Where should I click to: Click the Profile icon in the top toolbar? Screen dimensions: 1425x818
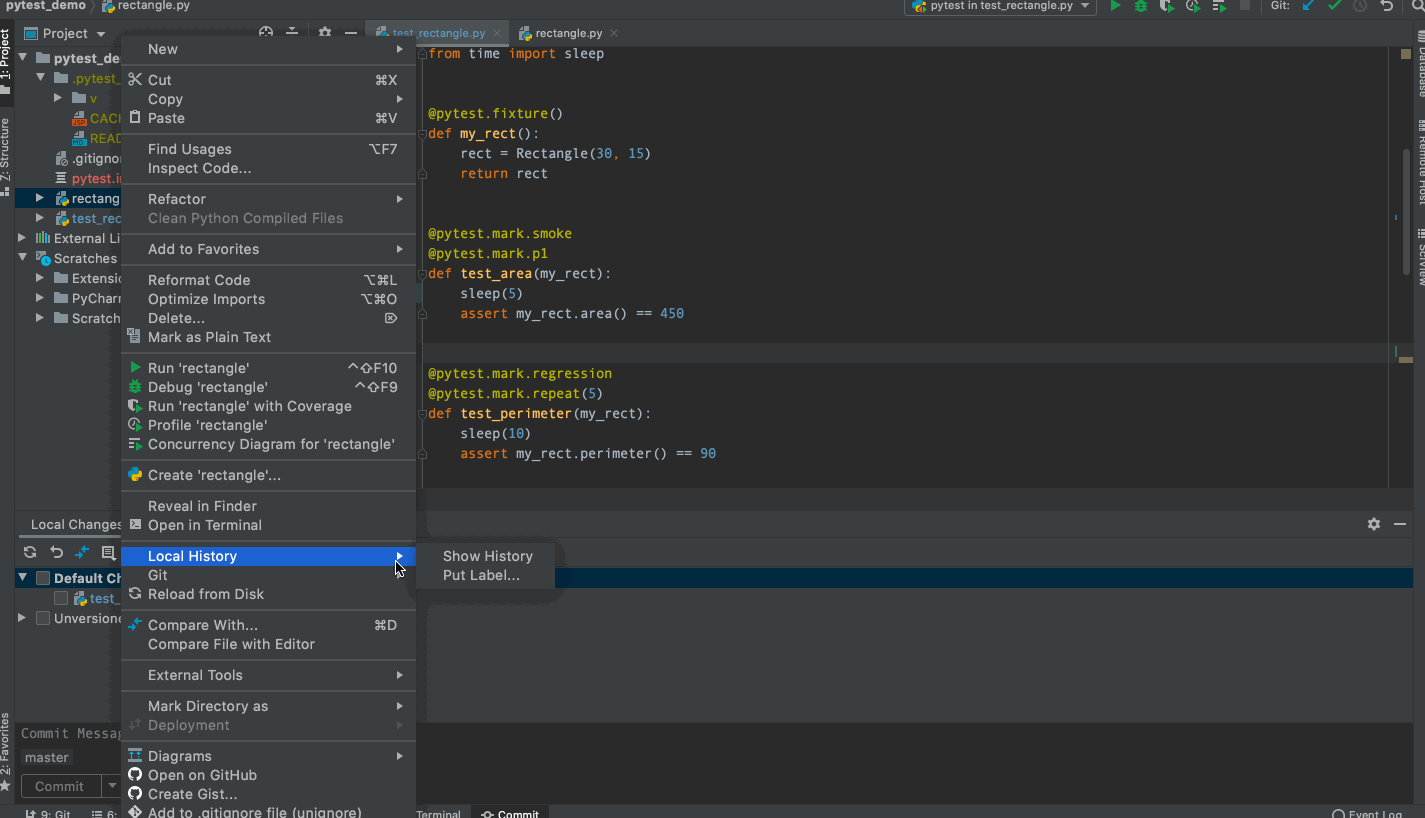[1193, 6]
